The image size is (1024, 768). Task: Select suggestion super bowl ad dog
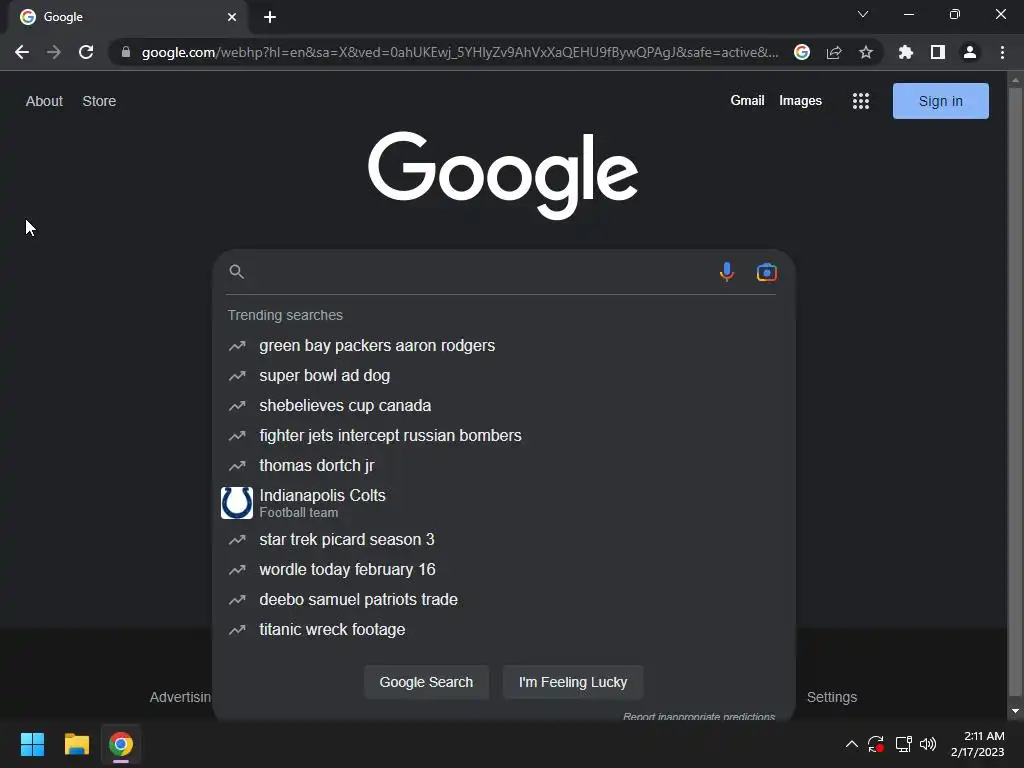pyautogui.click(x=504, y=376)
